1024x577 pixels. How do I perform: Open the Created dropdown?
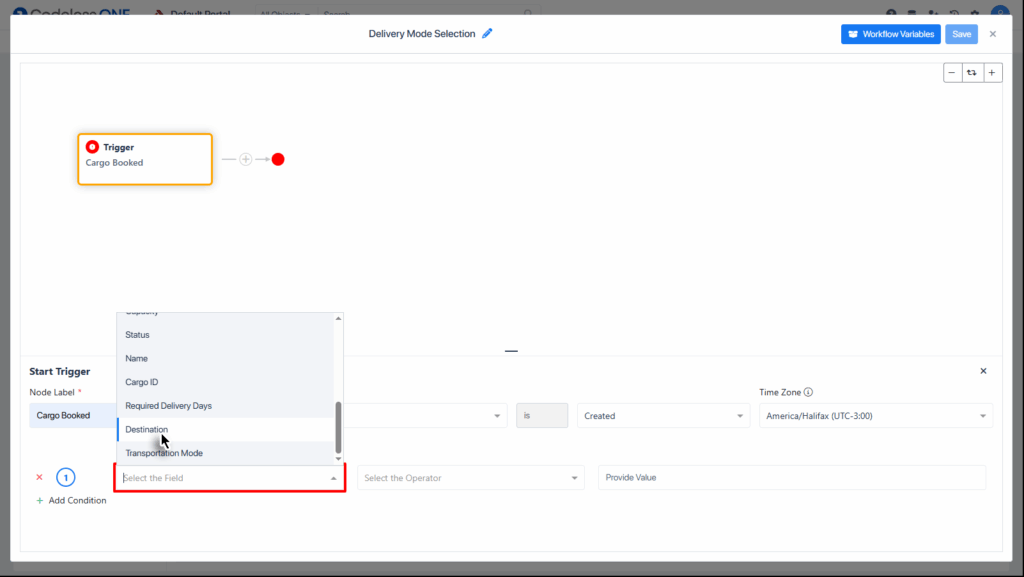tap(662, 415)
